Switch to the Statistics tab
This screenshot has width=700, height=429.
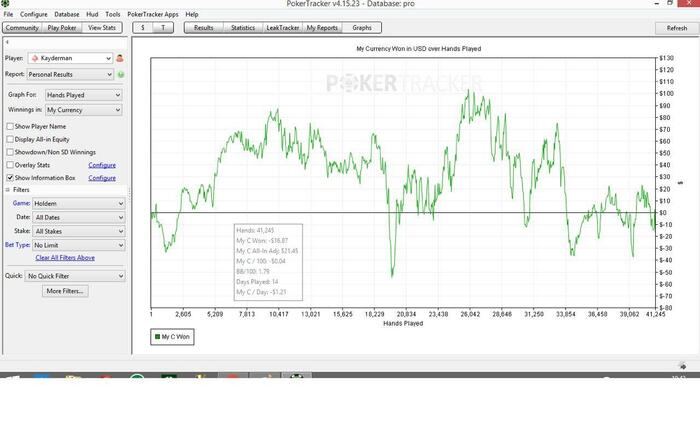click(x=243, y=28)
